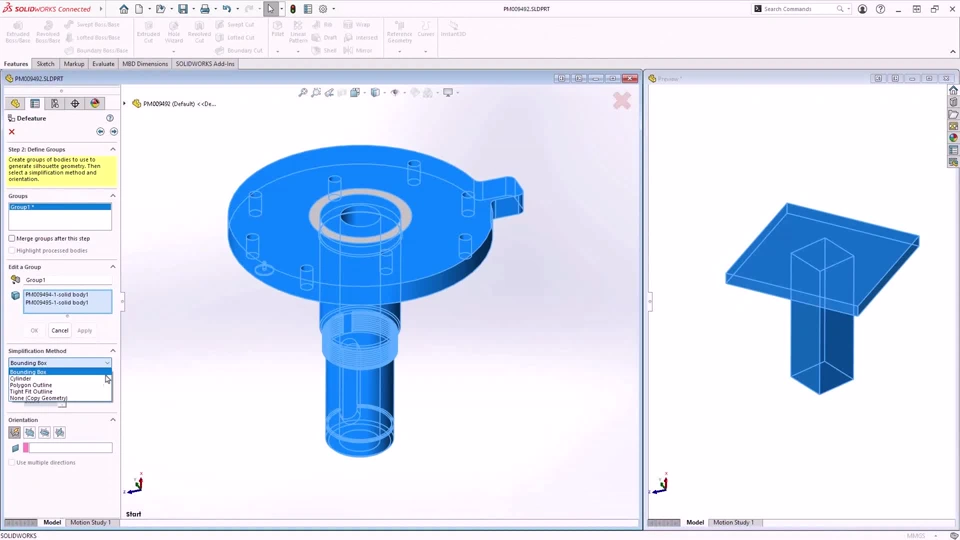Click the task pane Home icon on right

tap(953, 90)
